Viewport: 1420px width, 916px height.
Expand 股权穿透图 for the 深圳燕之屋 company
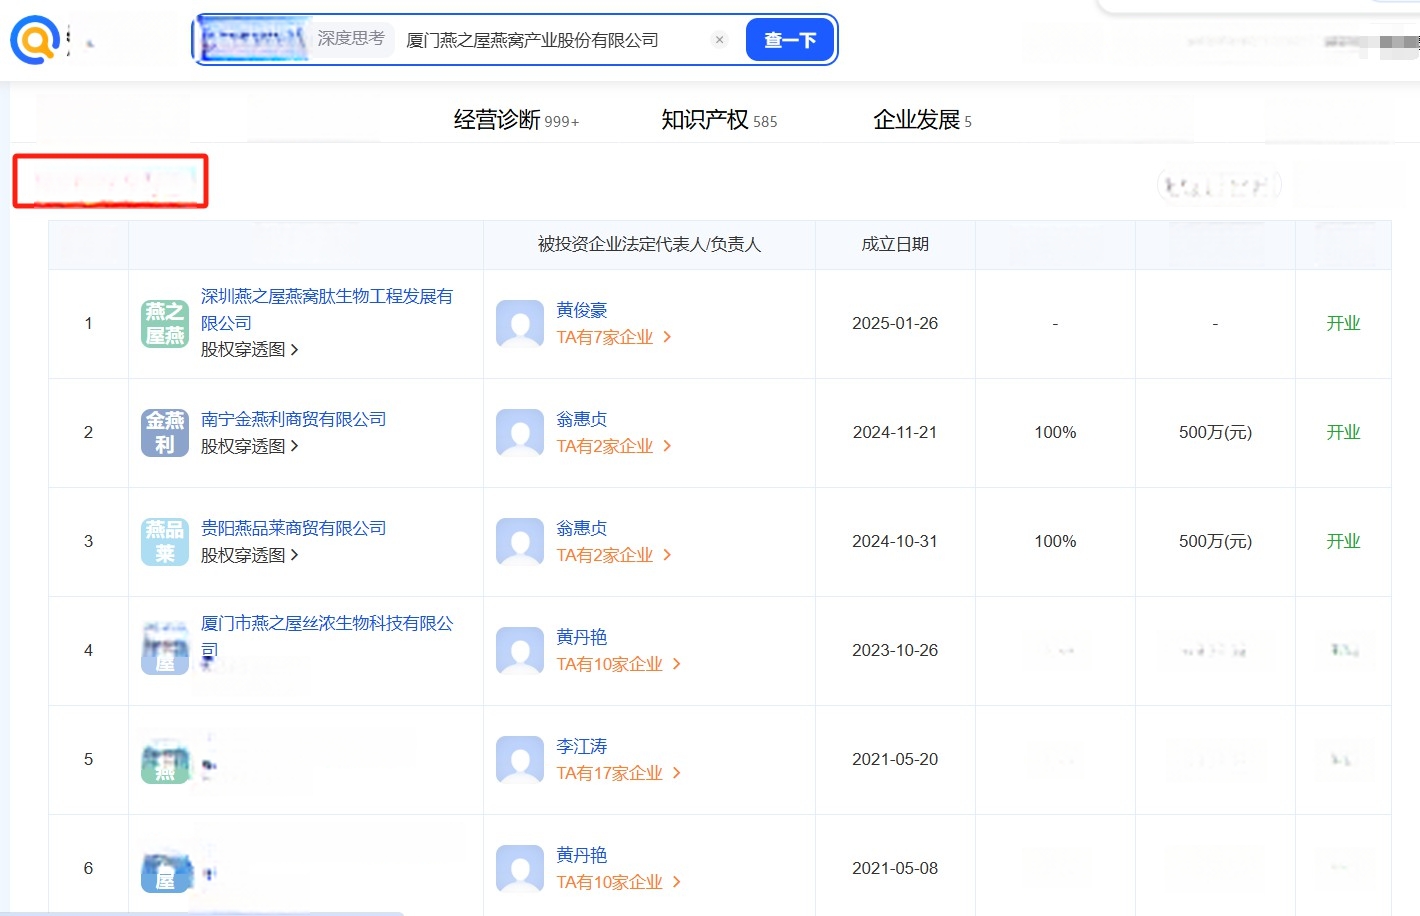click(250, 349)
